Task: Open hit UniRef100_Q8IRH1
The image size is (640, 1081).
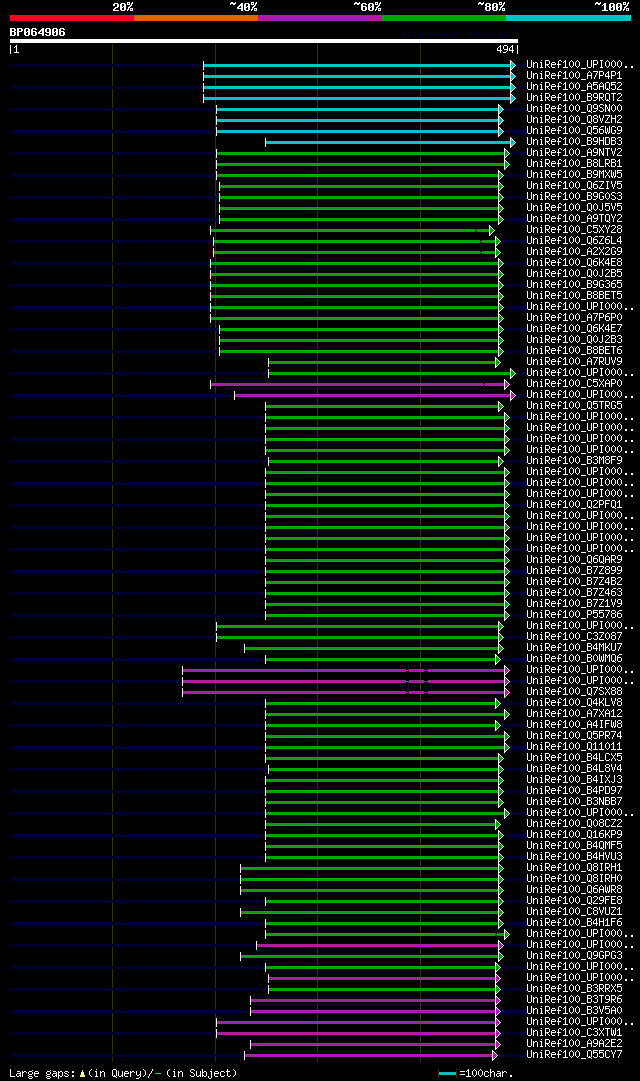Action: 574,867
